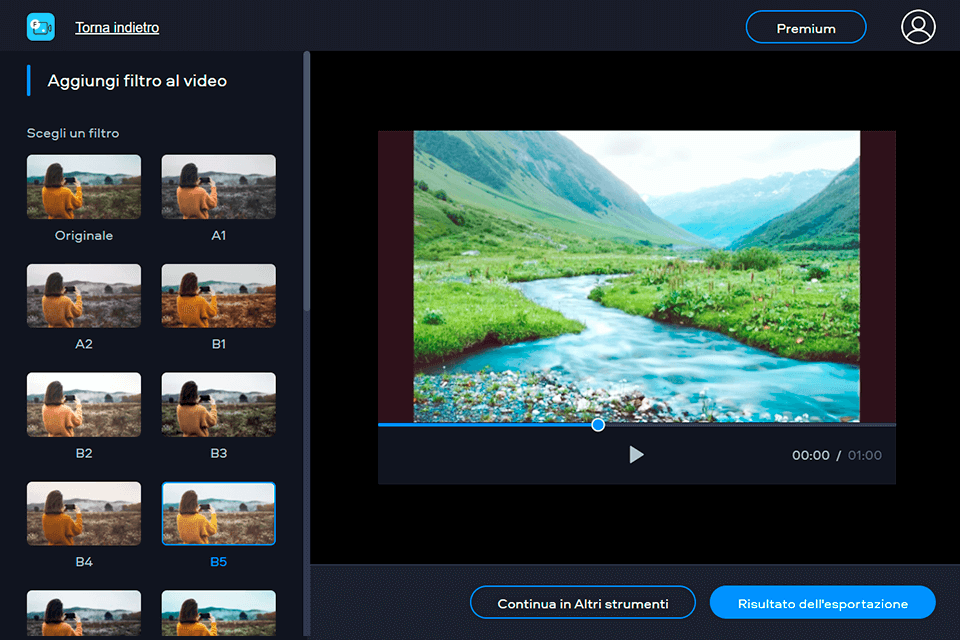Viewport: 960px width, 640px height.
Task: Click Continua in Altri strumenti
Action: click(x=583, y=602)
